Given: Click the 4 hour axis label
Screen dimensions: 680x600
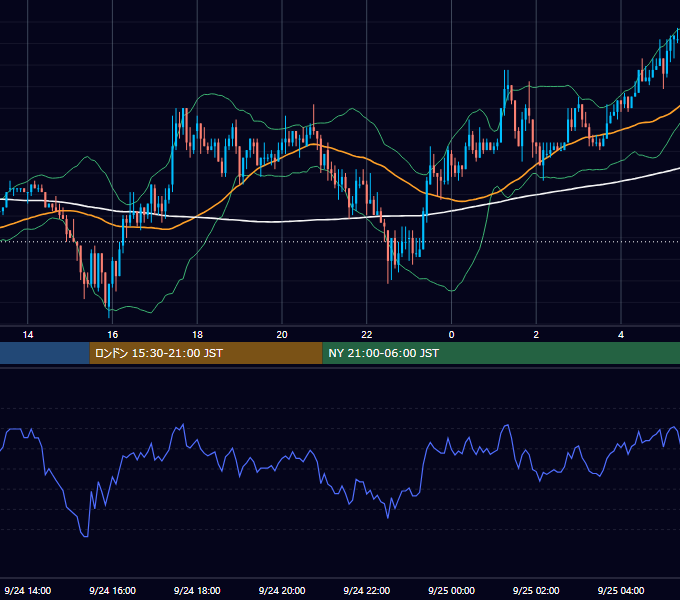Looking at the screenshot, I should 621,335.
